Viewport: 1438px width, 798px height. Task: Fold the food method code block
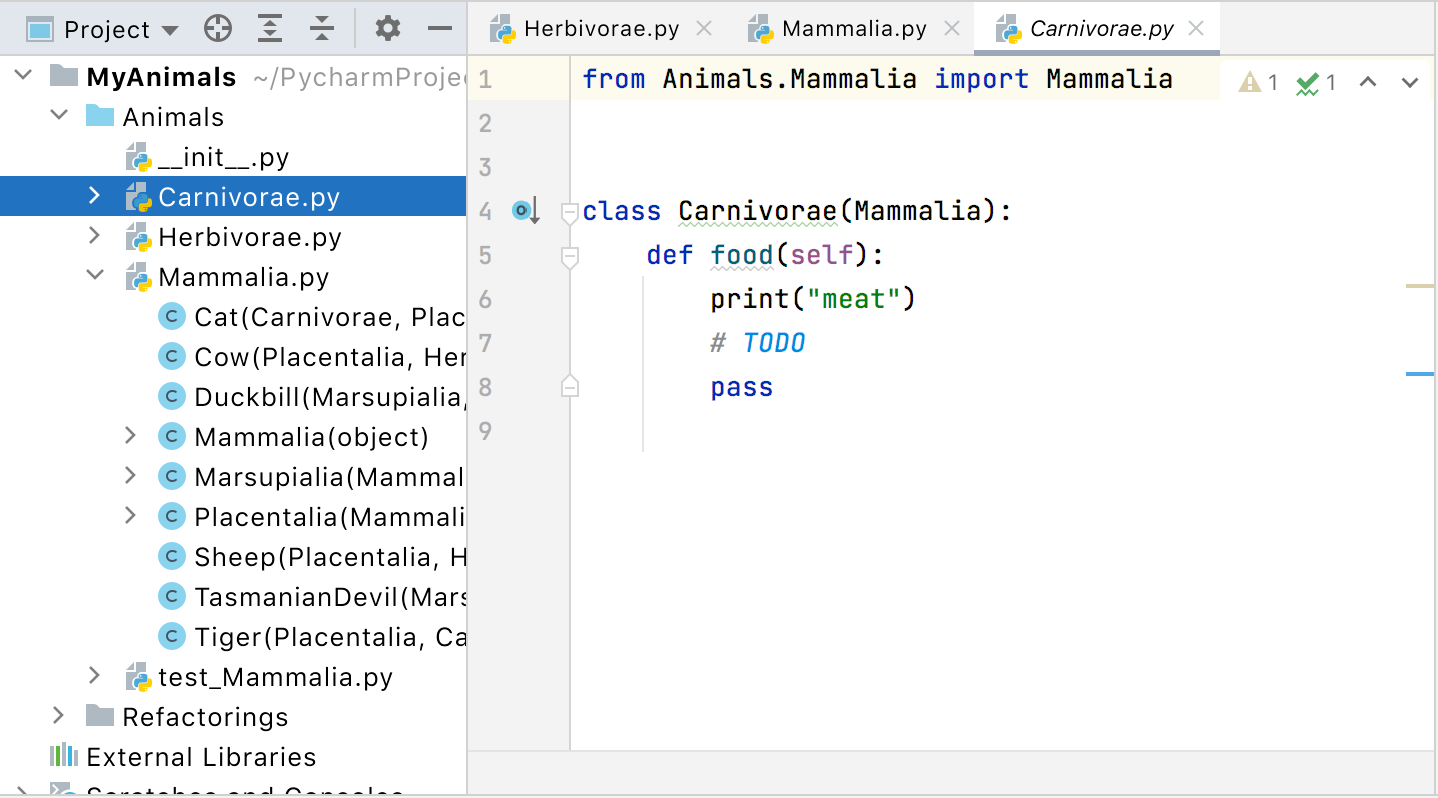click(x=570, y=256)
